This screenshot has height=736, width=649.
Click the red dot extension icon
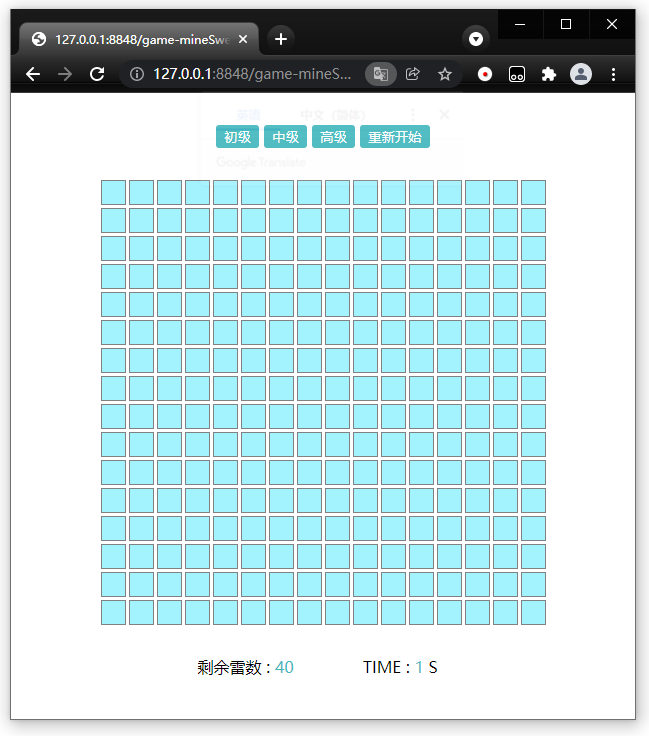(485, 74)
